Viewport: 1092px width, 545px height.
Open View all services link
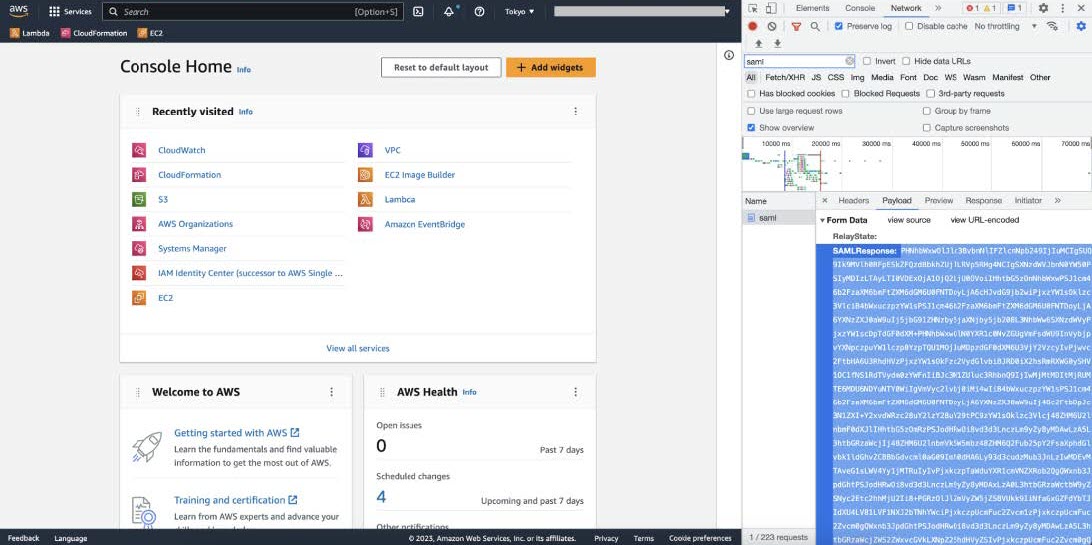(358, 348)
